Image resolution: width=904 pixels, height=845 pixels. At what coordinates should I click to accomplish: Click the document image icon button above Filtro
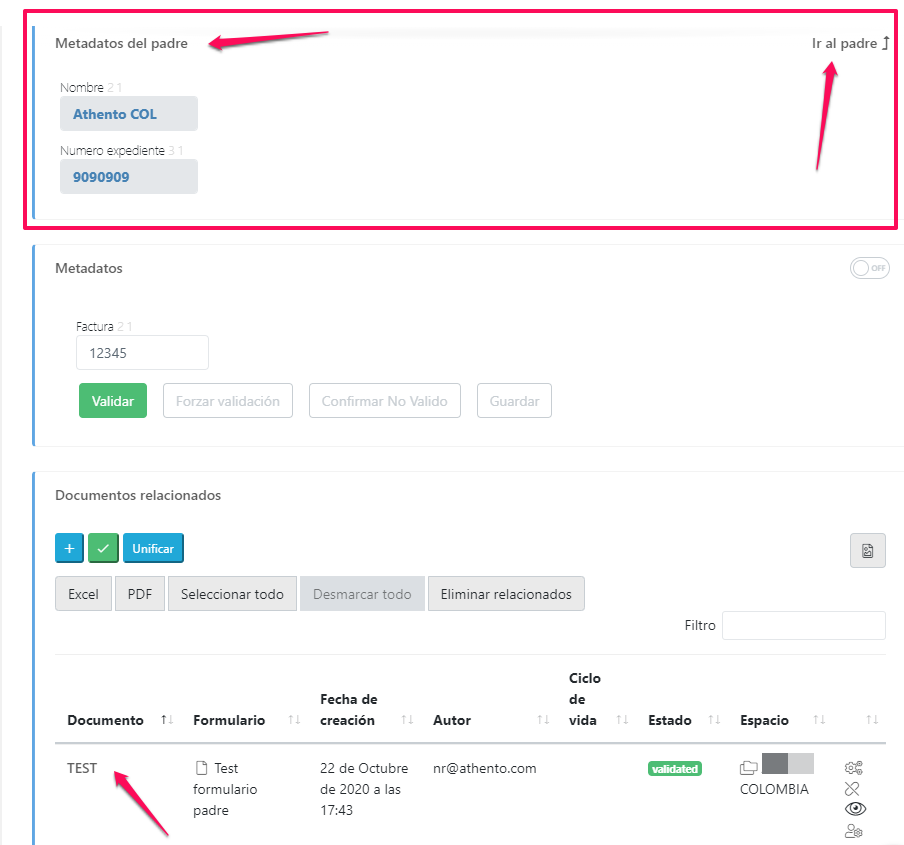click(x=867, y=551)
